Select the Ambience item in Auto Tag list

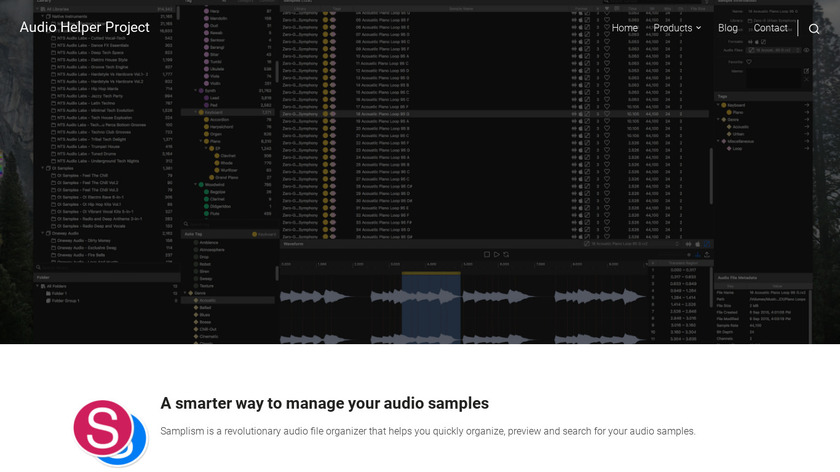tap(209, 242)
